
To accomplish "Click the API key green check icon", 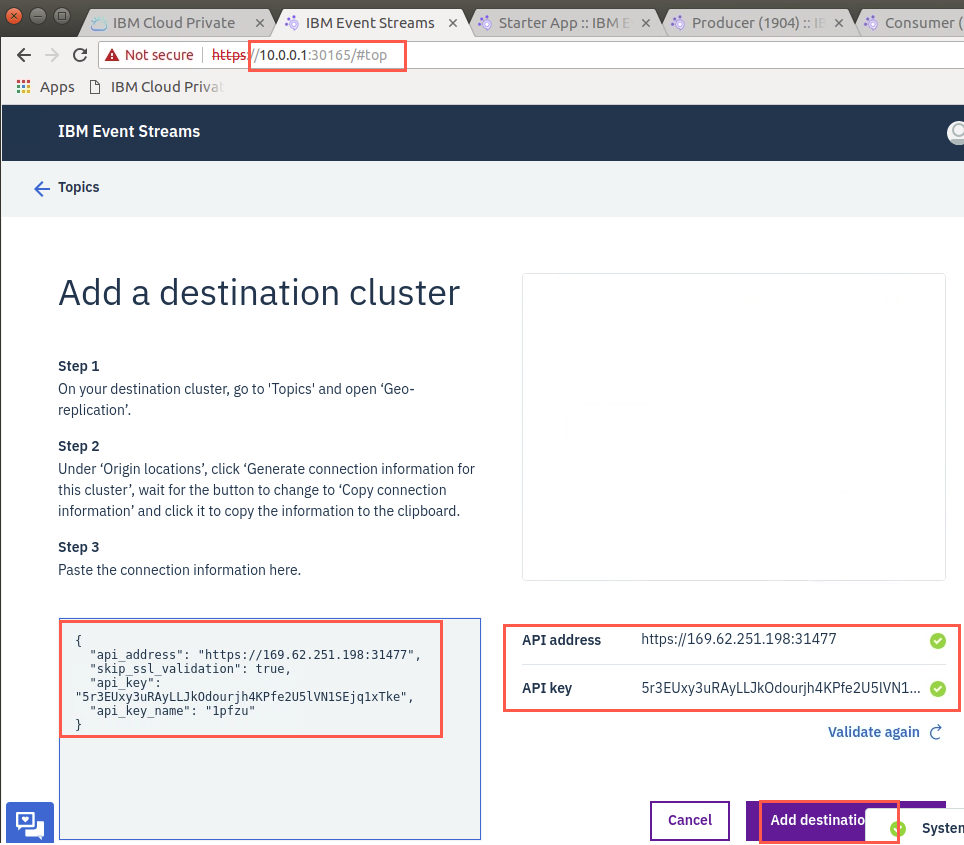I will click(938, 689).
